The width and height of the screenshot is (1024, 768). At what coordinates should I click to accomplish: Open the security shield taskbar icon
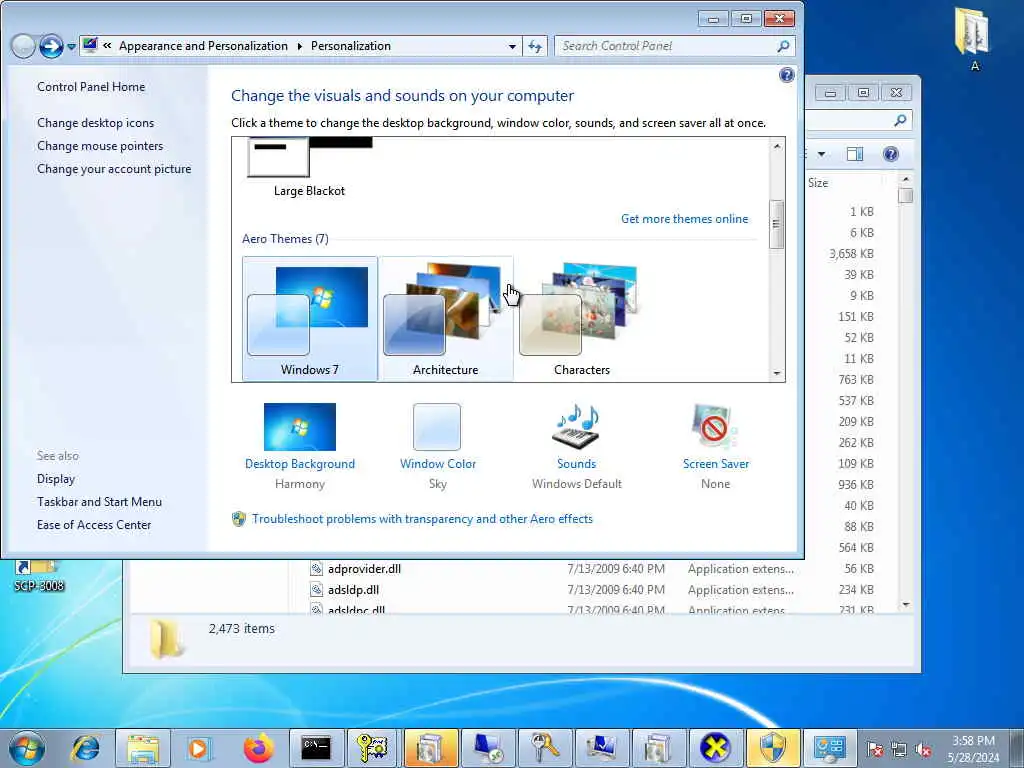tap(773, 748)
